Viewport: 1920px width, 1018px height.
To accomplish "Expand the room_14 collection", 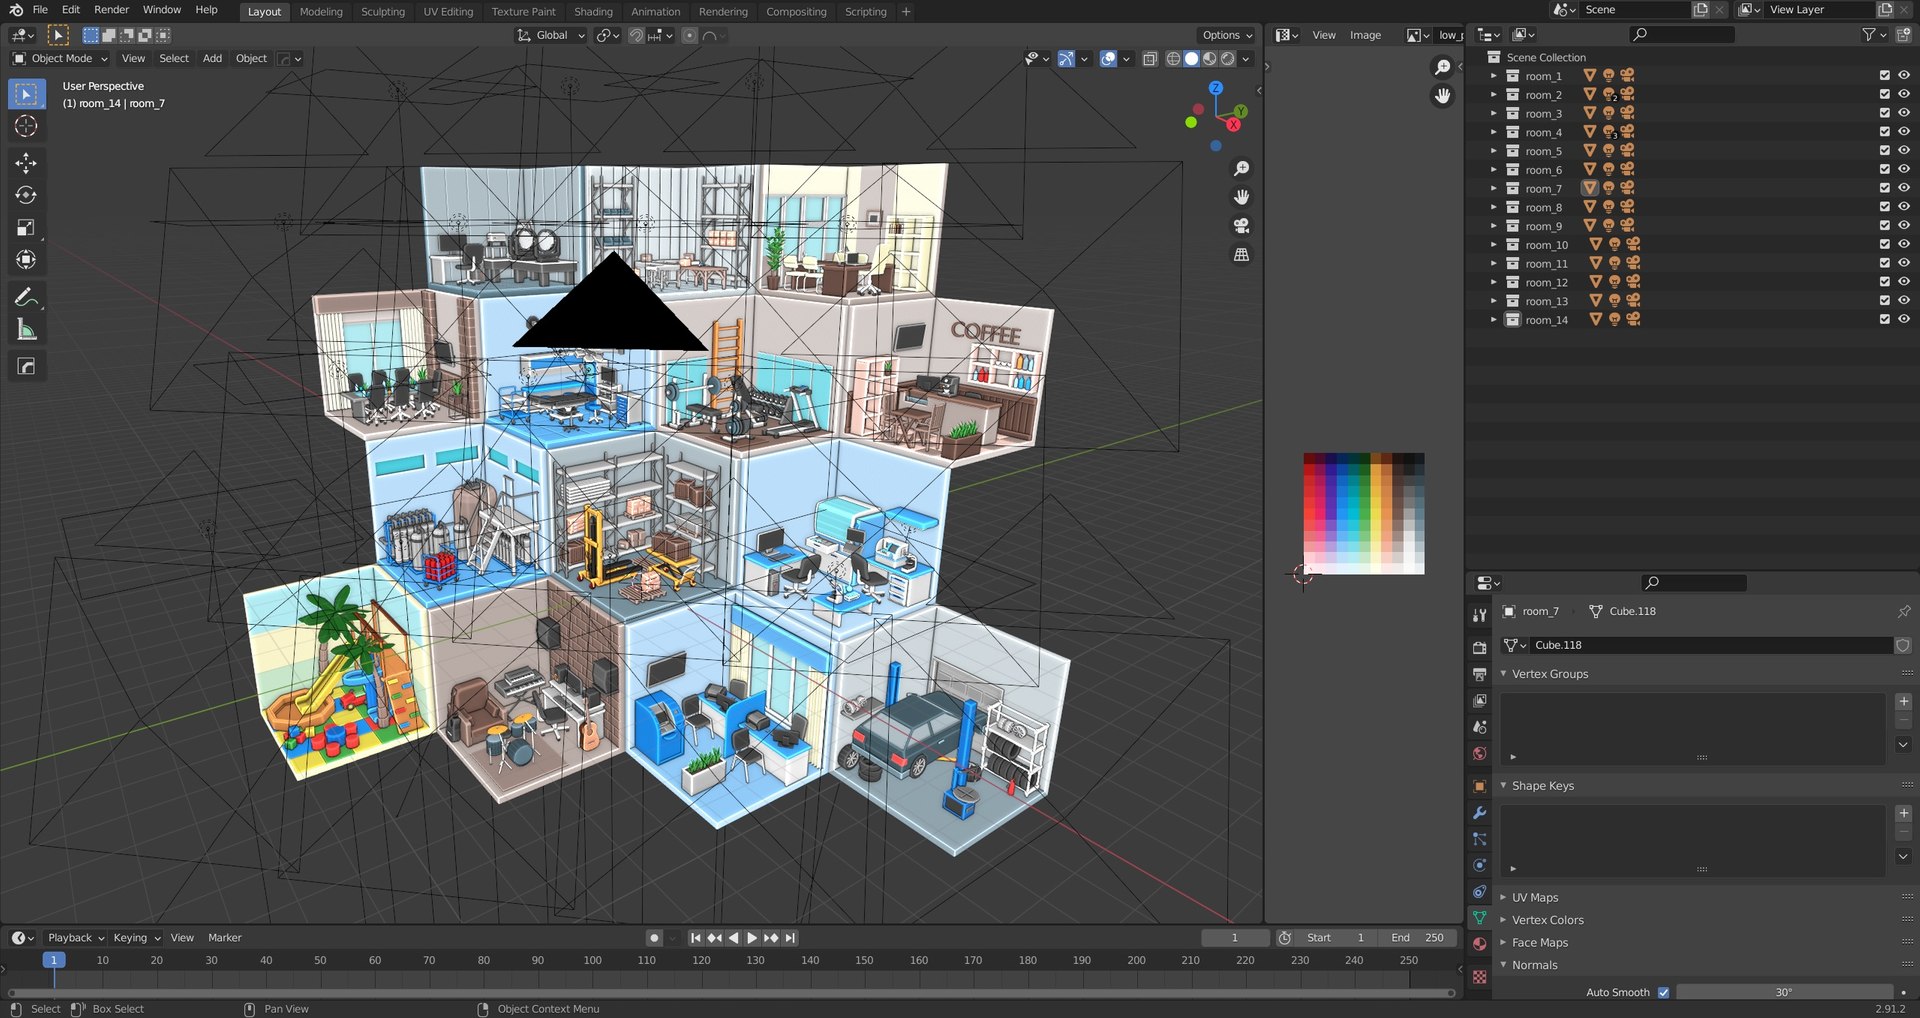I will click(1494, 320).
